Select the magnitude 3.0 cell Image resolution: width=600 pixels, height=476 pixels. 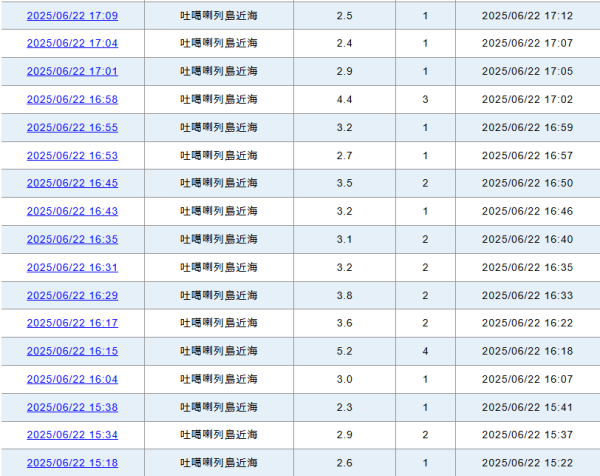[344, 380]
